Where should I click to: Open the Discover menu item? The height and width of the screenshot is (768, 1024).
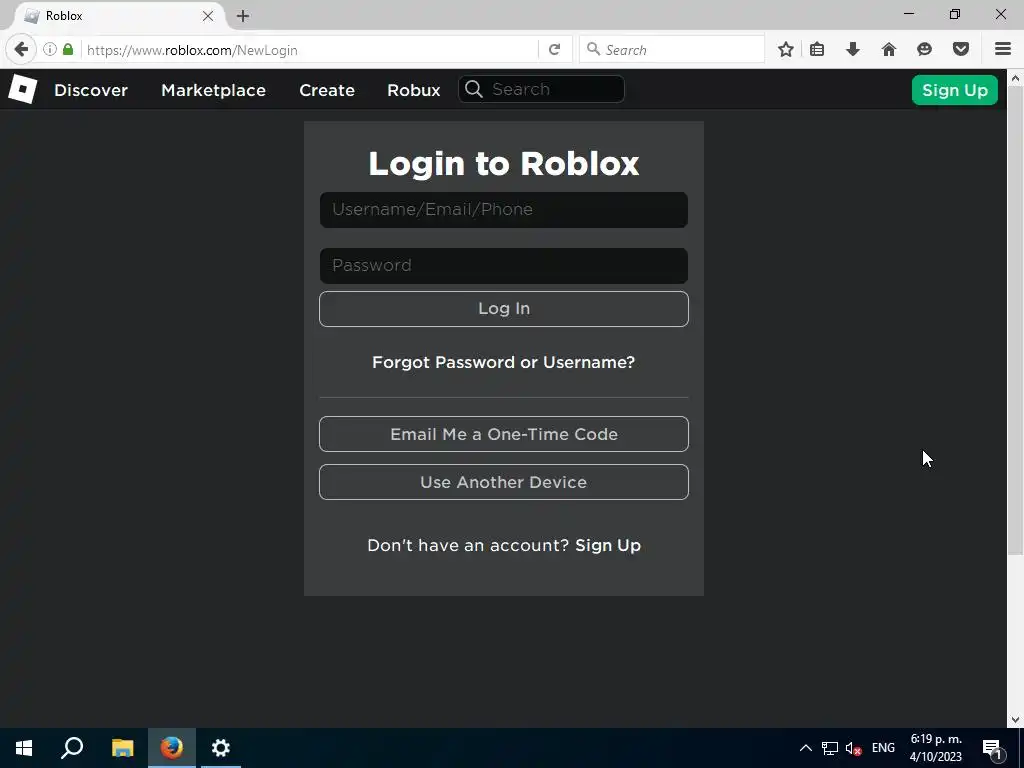coord(91,90)
